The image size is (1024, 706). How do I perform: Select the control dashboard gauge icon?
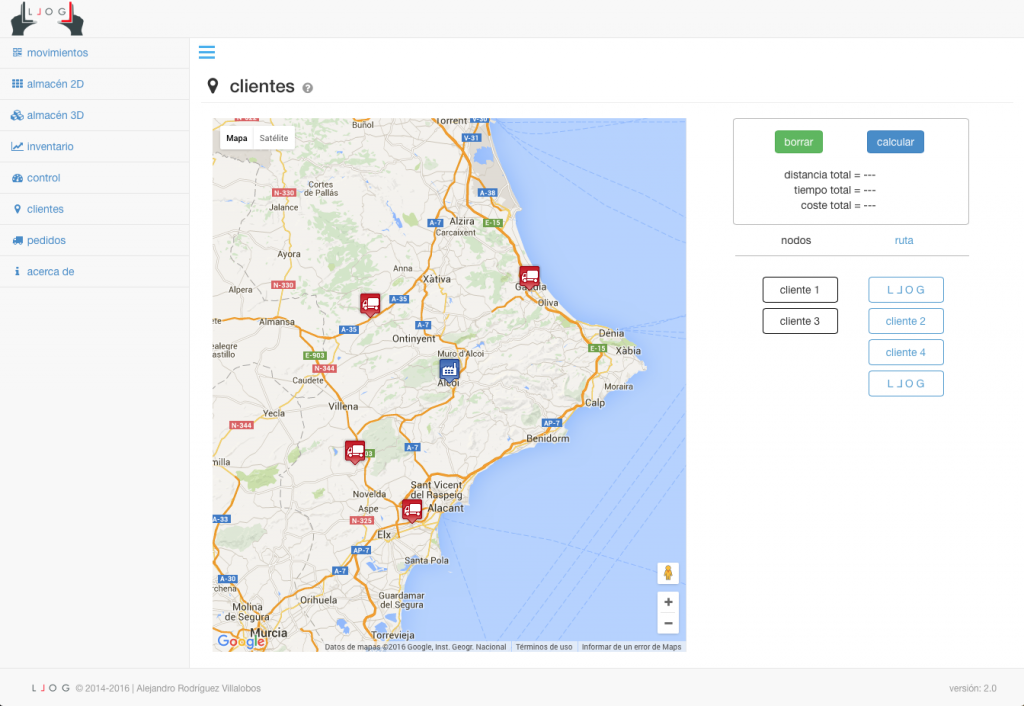[x=17, y=177]
